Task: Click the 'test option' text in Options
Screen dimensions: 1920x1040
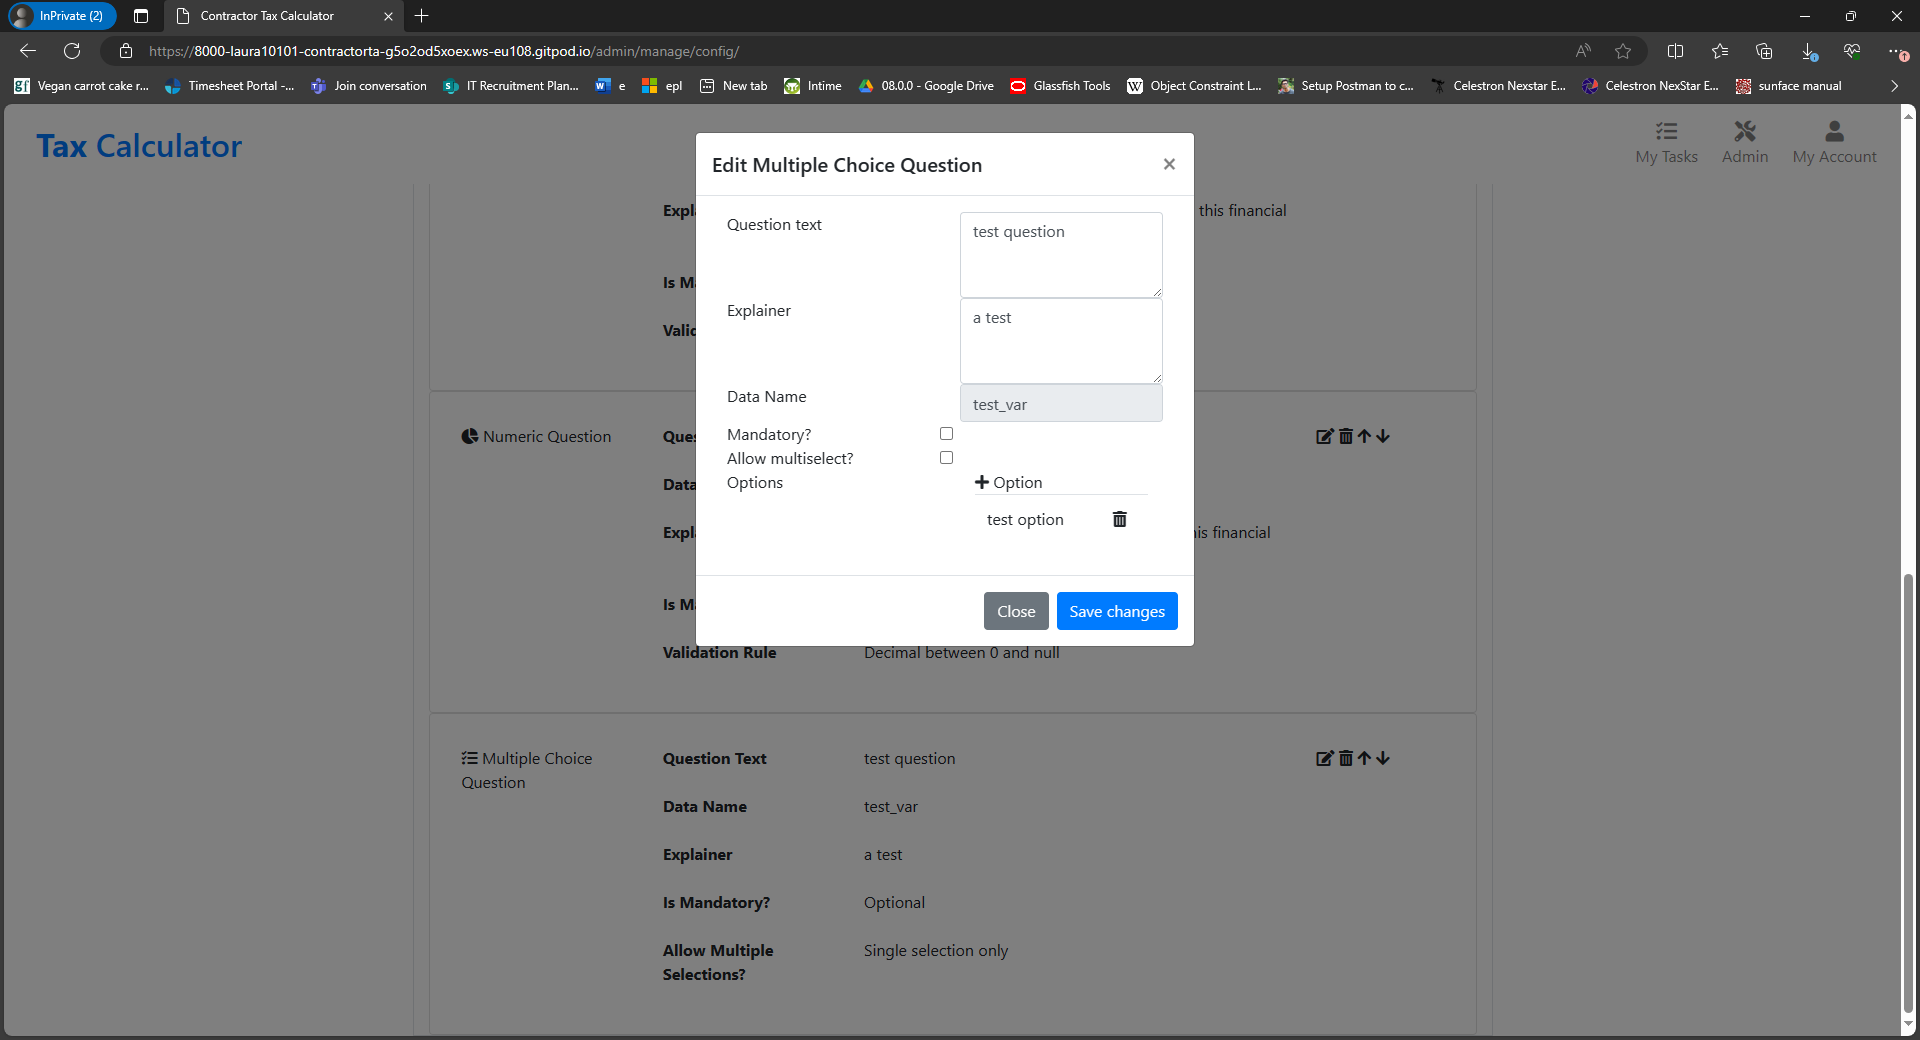Action: click(1025, 519)
